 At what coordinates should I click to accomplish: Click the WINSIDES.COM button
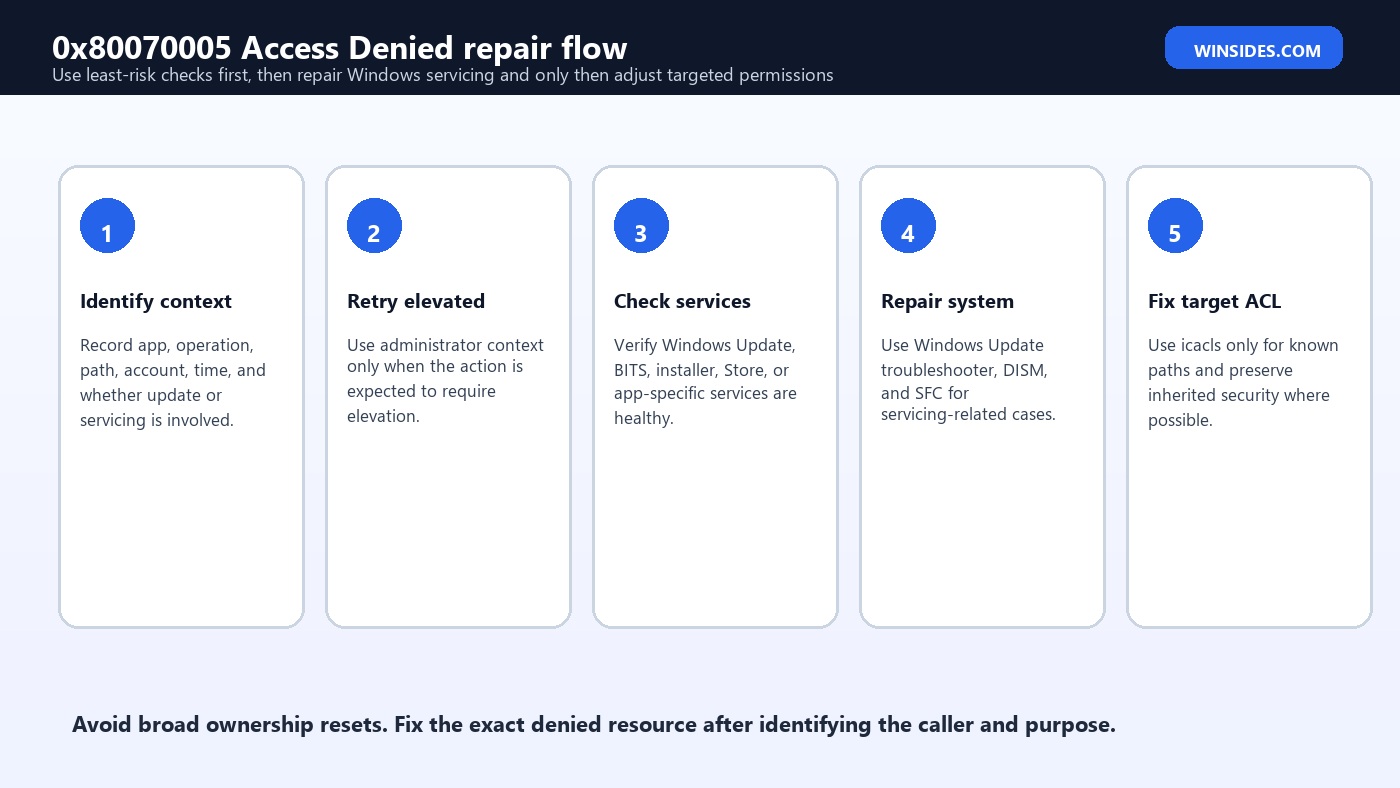[1253, 48]
